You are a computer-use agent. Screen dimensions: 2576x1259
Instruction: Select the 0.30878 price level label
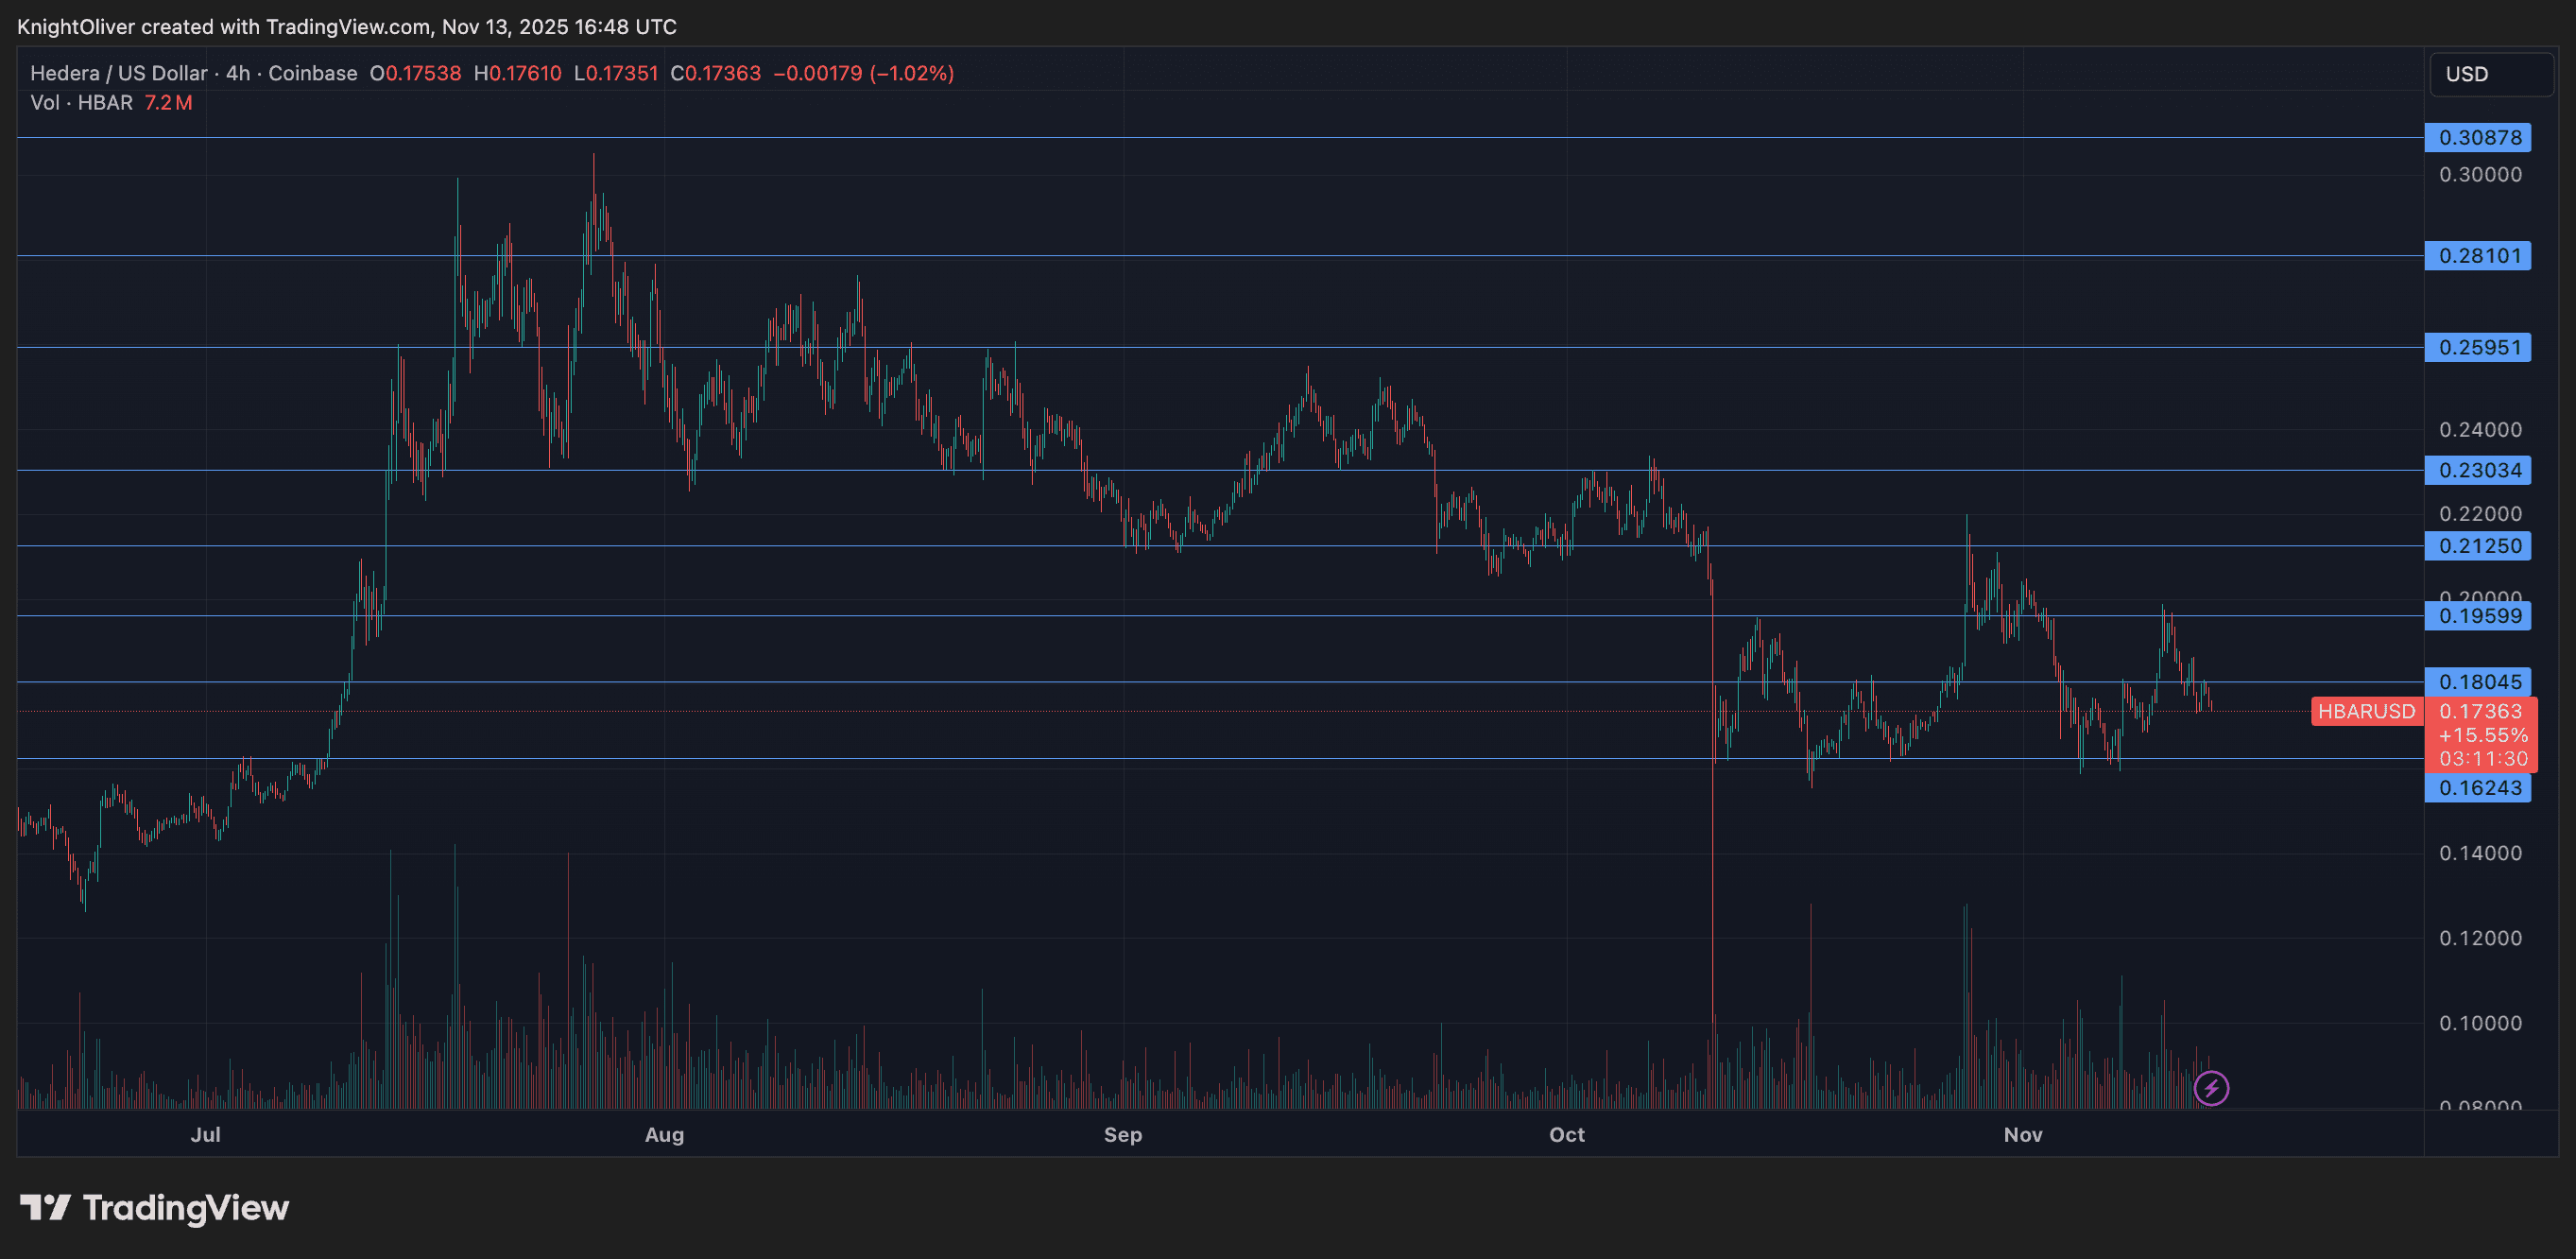[2478, 137]
